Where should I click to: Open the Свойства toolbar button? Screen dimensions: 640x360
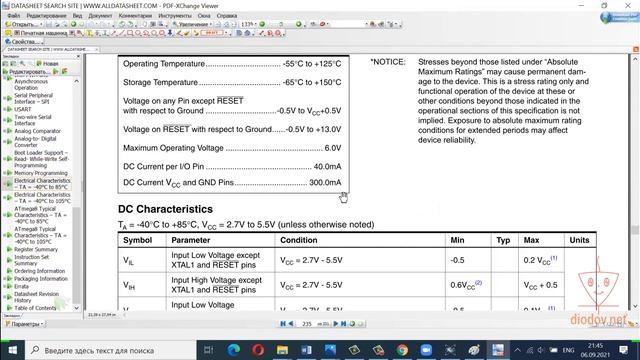(x=23, y=42)
